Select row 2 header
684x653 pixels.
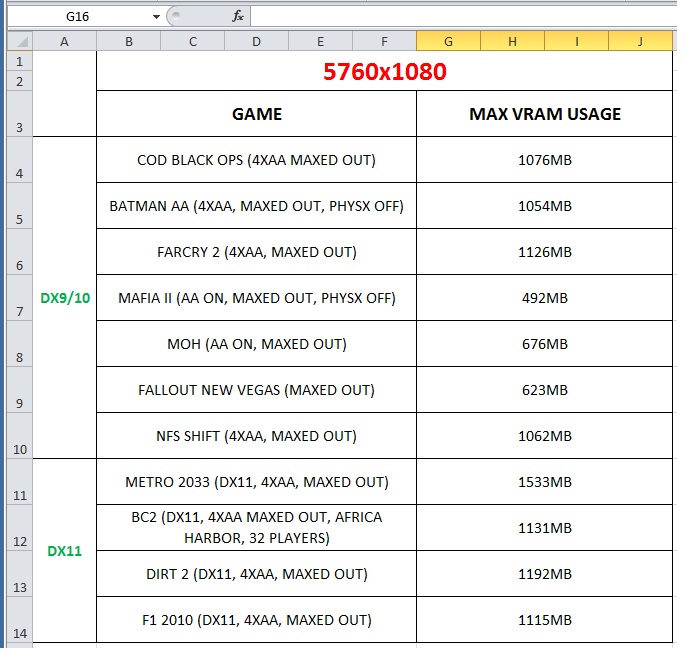pos(20,81)
